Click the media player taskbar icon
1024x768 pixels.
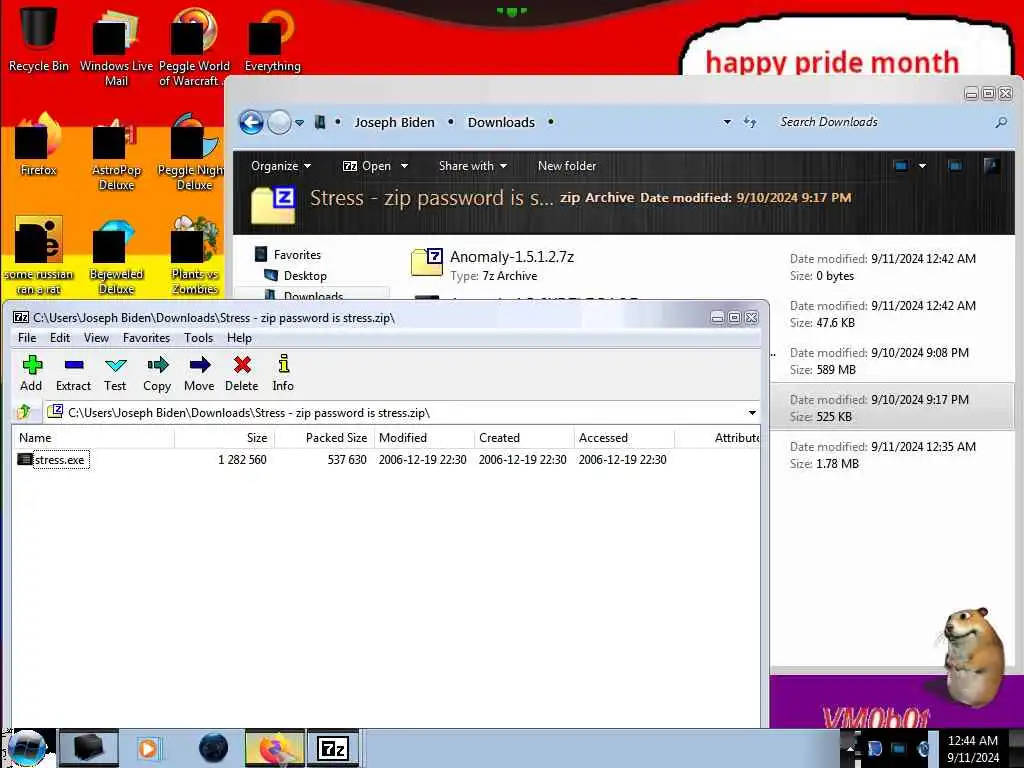click(148, 748)
